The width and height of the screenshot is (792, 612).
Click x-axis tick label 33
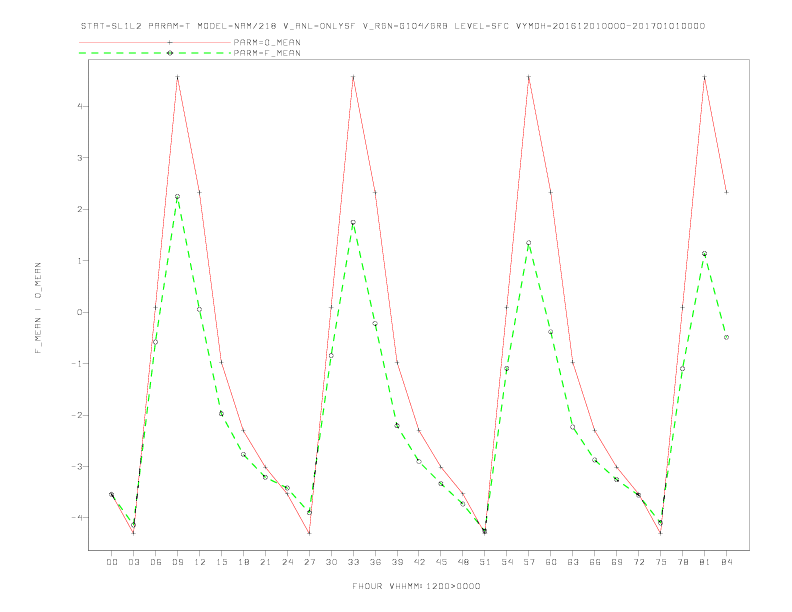coord(353,562)
